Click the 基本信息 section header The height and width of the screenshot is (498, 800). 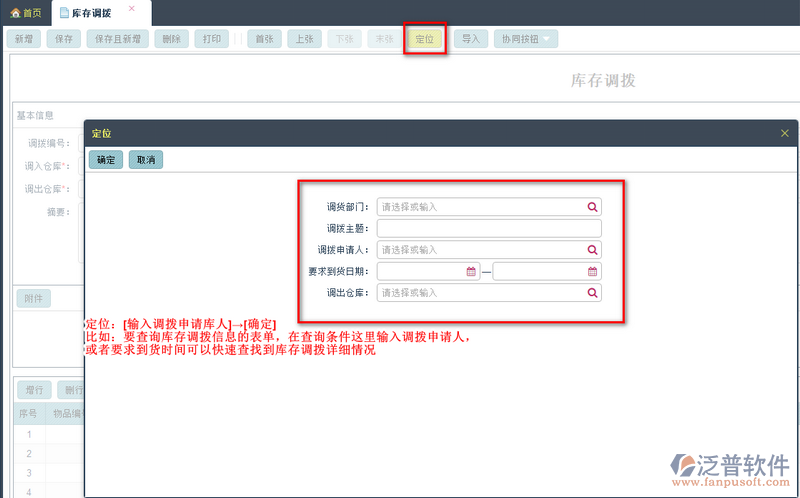35,115
